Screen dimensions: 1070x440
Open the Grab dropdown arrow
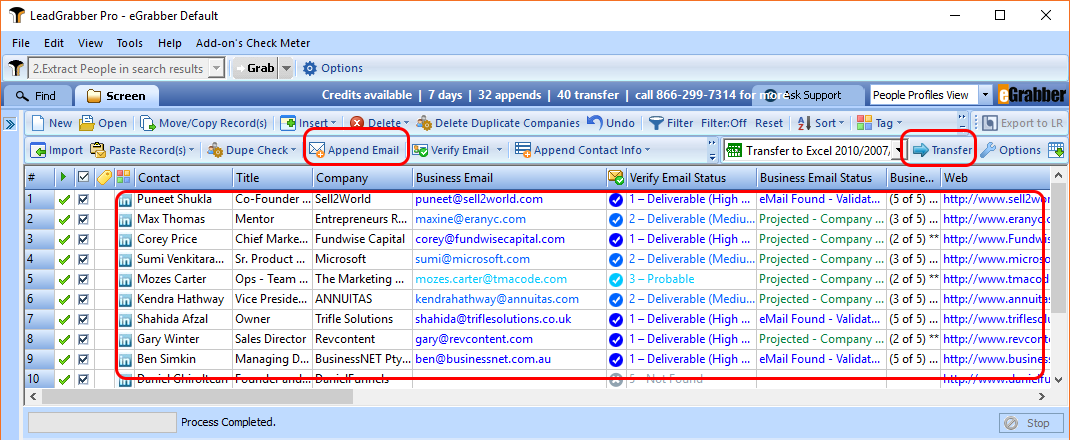(286, 68)
